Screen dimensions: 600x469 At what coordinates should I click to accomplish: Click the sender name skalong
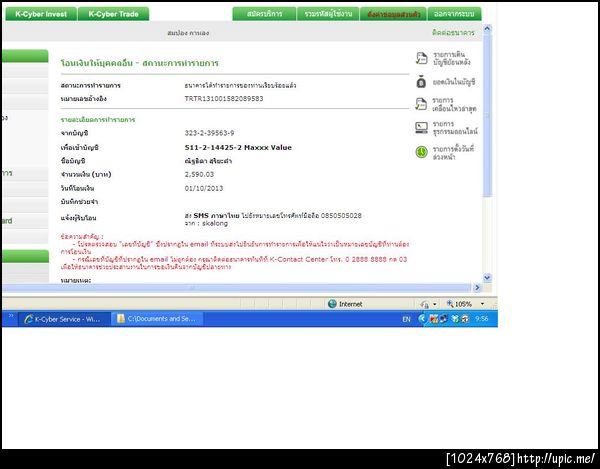point(215,223)
